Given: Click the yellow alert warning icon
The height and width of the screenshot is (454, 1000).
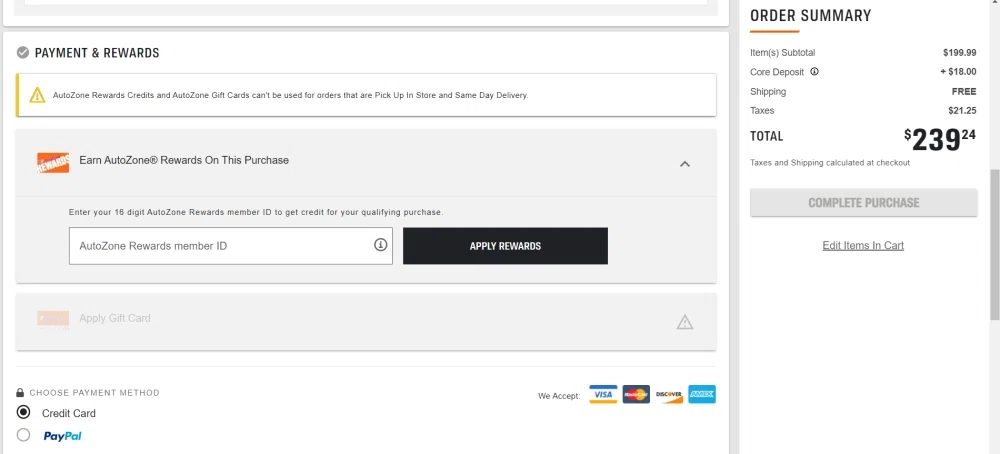Looking at the screenshot, I should pos(37,95).
